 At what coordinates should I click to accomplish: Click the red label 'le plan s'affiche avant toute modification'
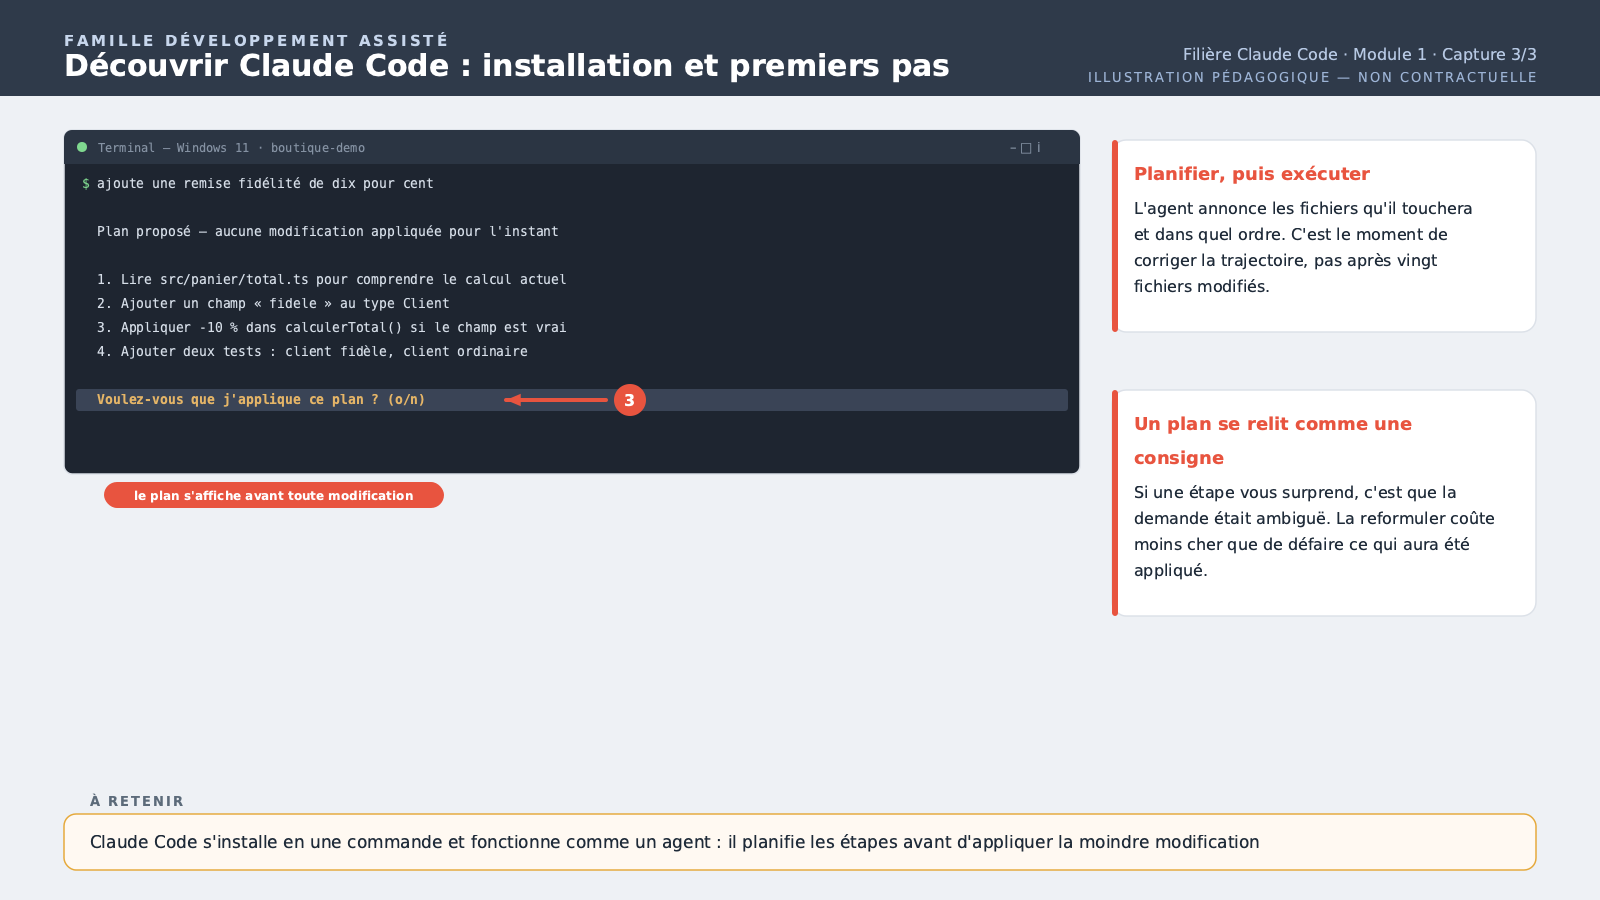(x=274, y=495)
